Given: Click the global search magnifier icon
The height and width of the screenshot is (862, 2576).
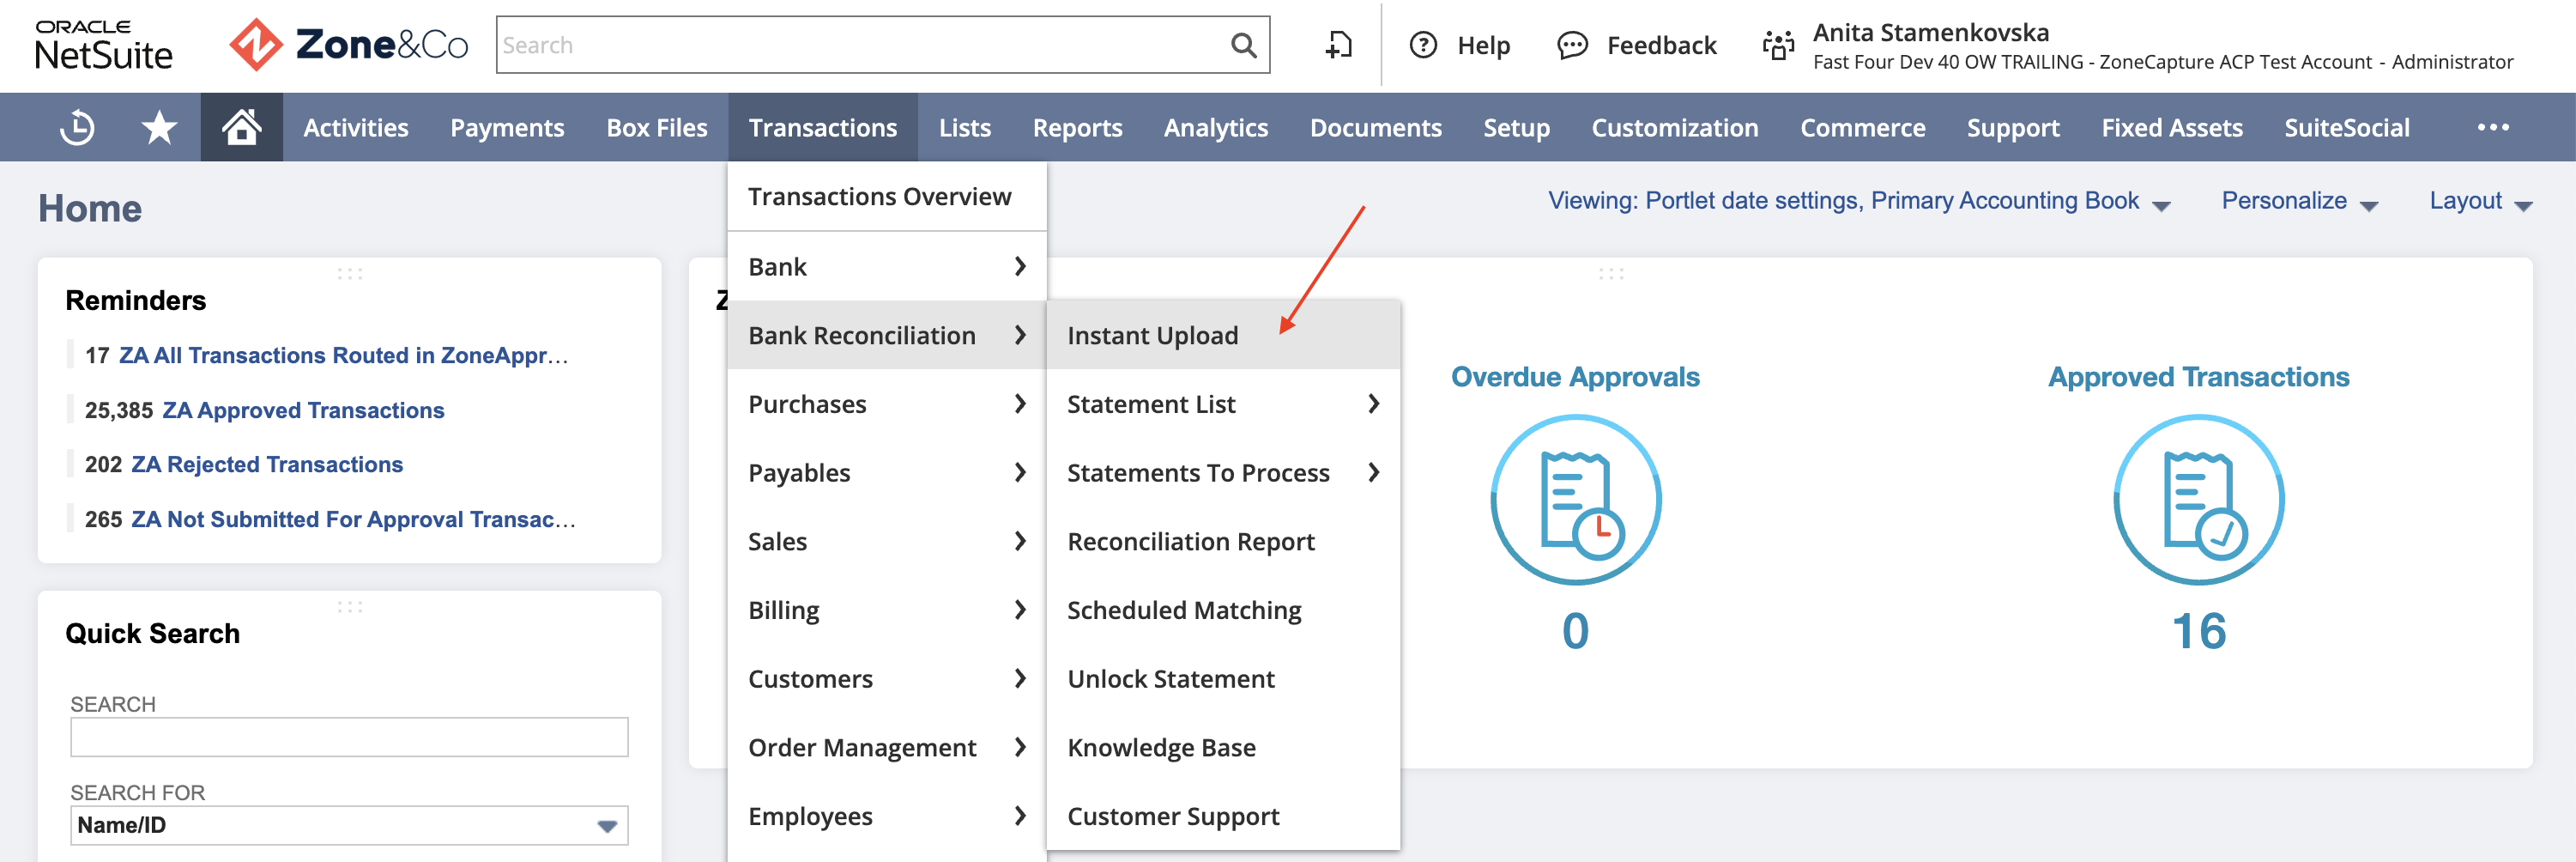Looking at the screenshot, I should 1243,45.
